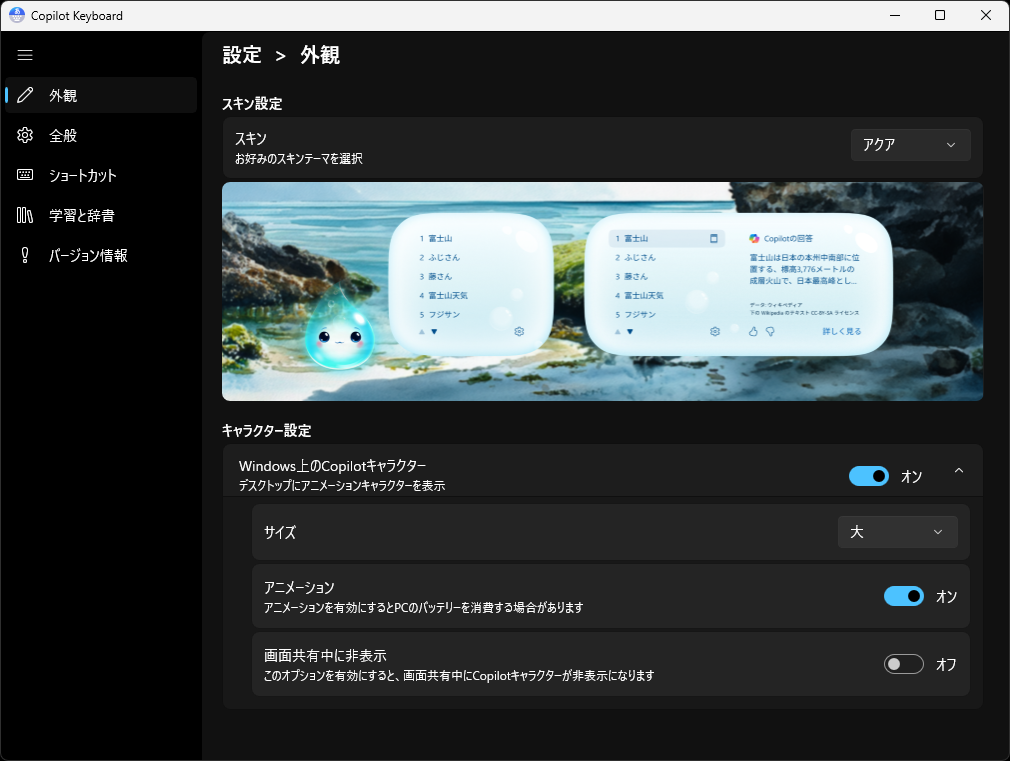Screen dimensions: 1010x761
Task: Click the lightbulb icon beside バージョン情報
Action: 25,255
